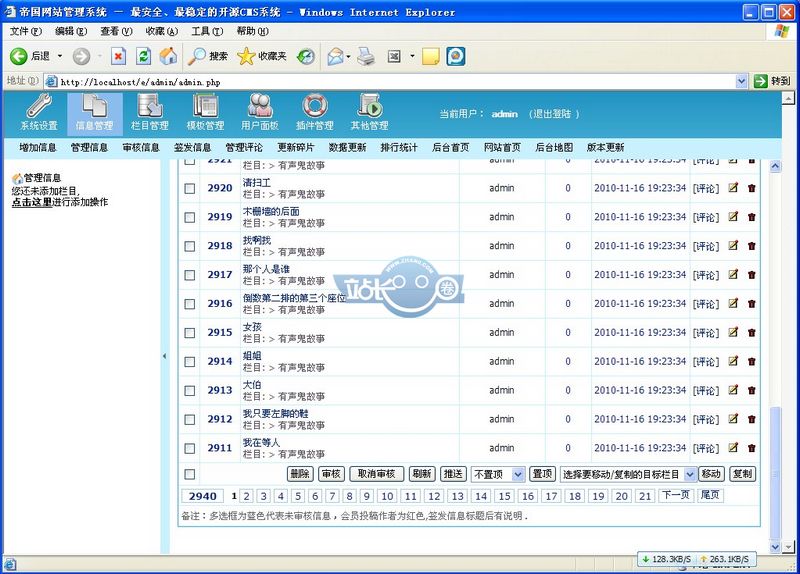
Task: Collapse left panel with splitter arrow
Action: (x=164, y=356)
